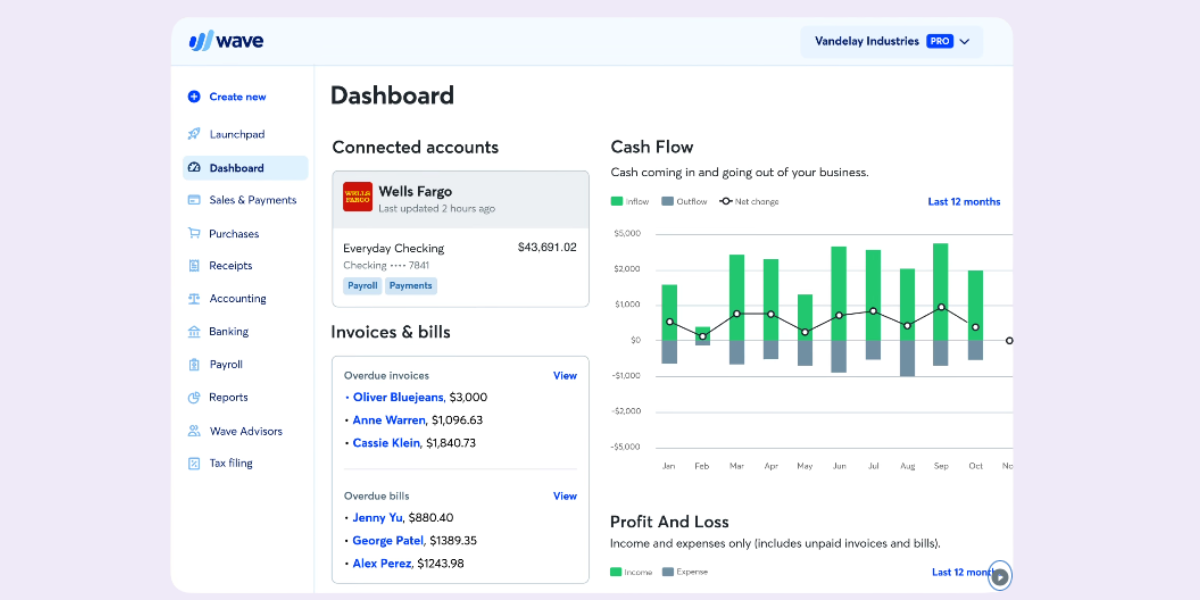
Task: Open Wave Advisors from the sidebar
Action: pos(243,430)
